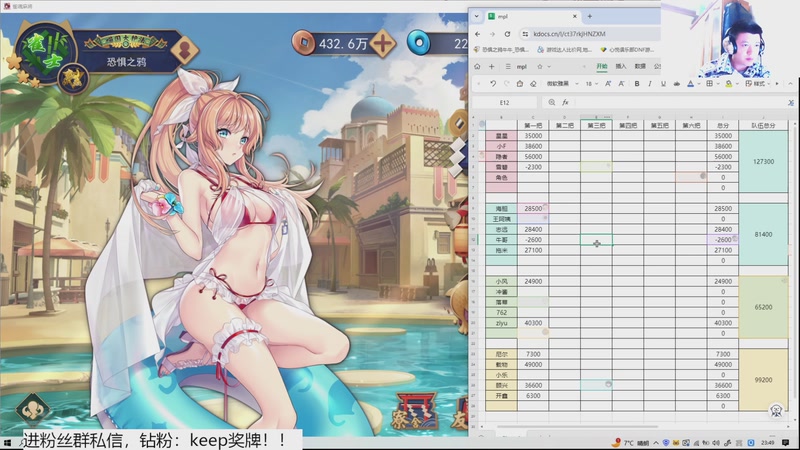
Task: Open the second bookmark with blue icon
Action: tap(564, 49)
